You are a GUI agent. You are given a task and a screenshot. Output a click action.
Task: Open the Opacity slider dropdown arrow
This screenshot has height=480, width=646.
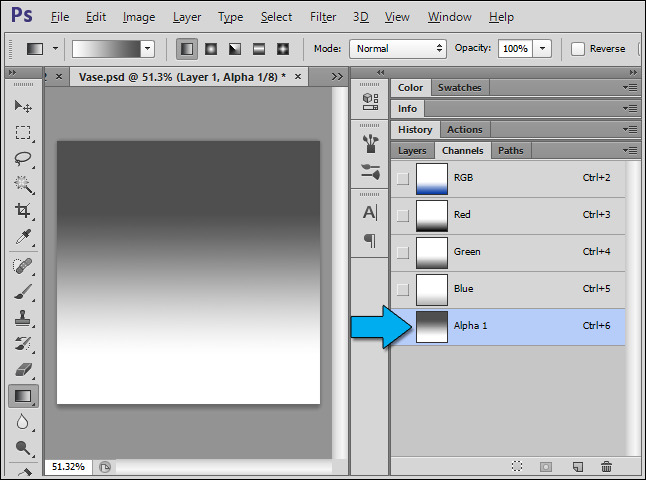click(x=542, y=48)
